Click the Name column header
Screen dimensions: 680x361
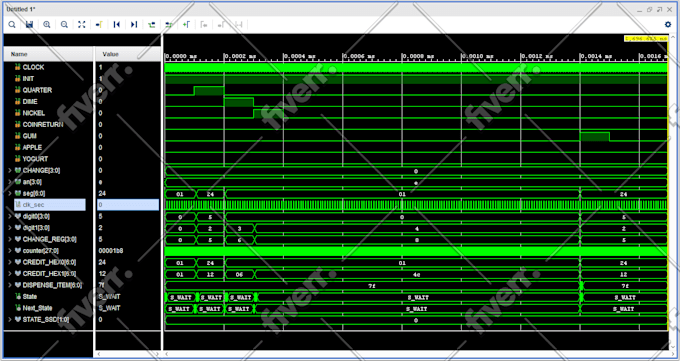pos(48,54)
